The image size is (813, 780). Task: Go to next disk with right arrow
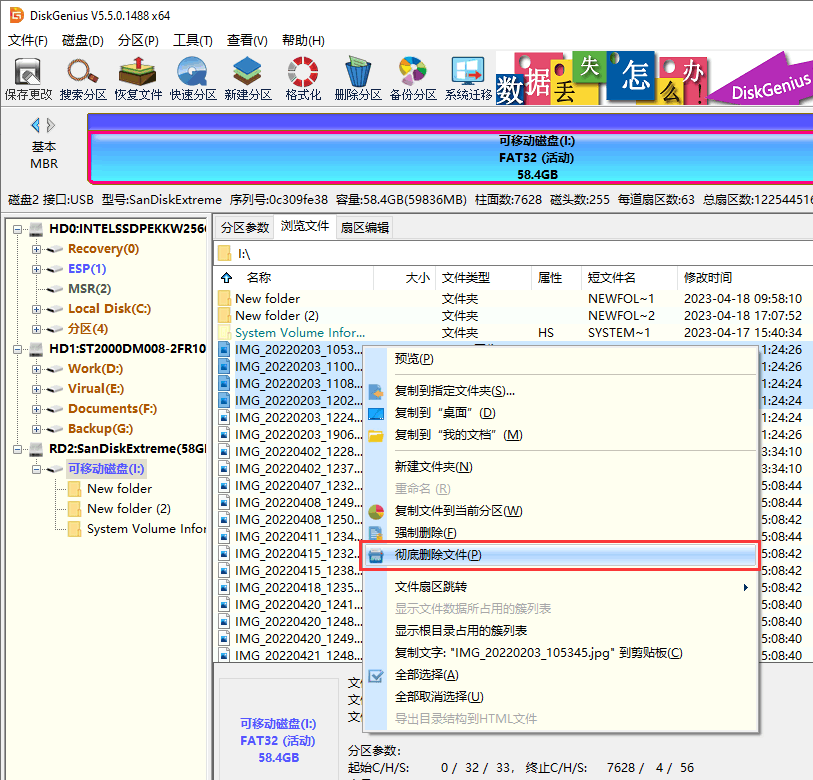coord(51,125)
